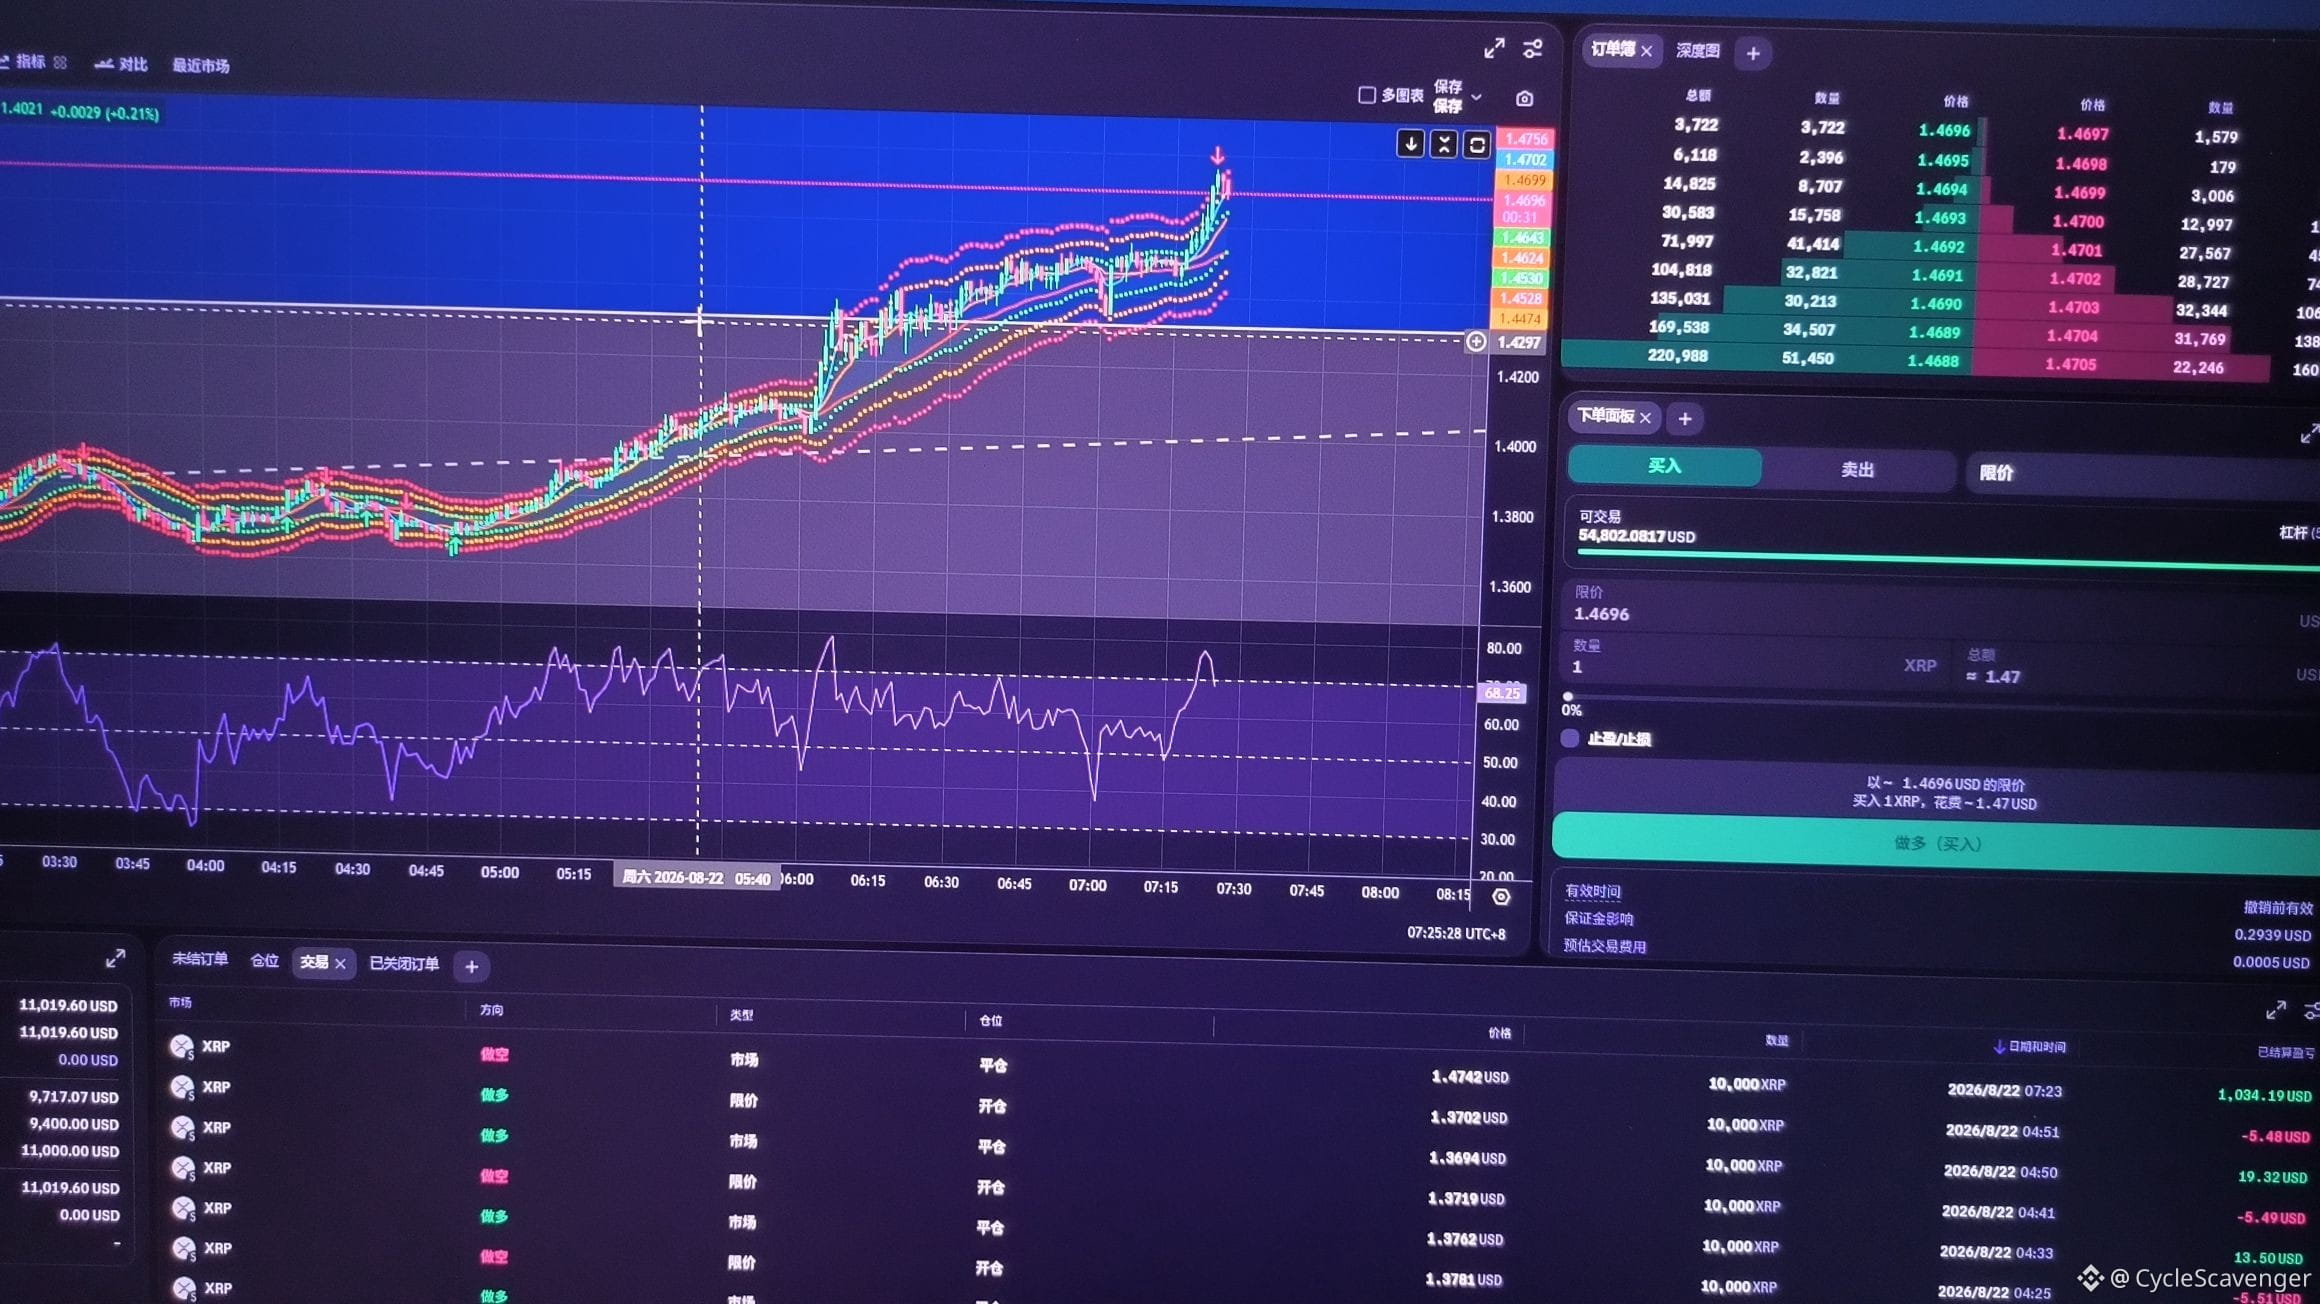This screenshot has height=1304, width=2320.
Task: Add a new tab beside 下单面板
Action: tap(1685, 419)
